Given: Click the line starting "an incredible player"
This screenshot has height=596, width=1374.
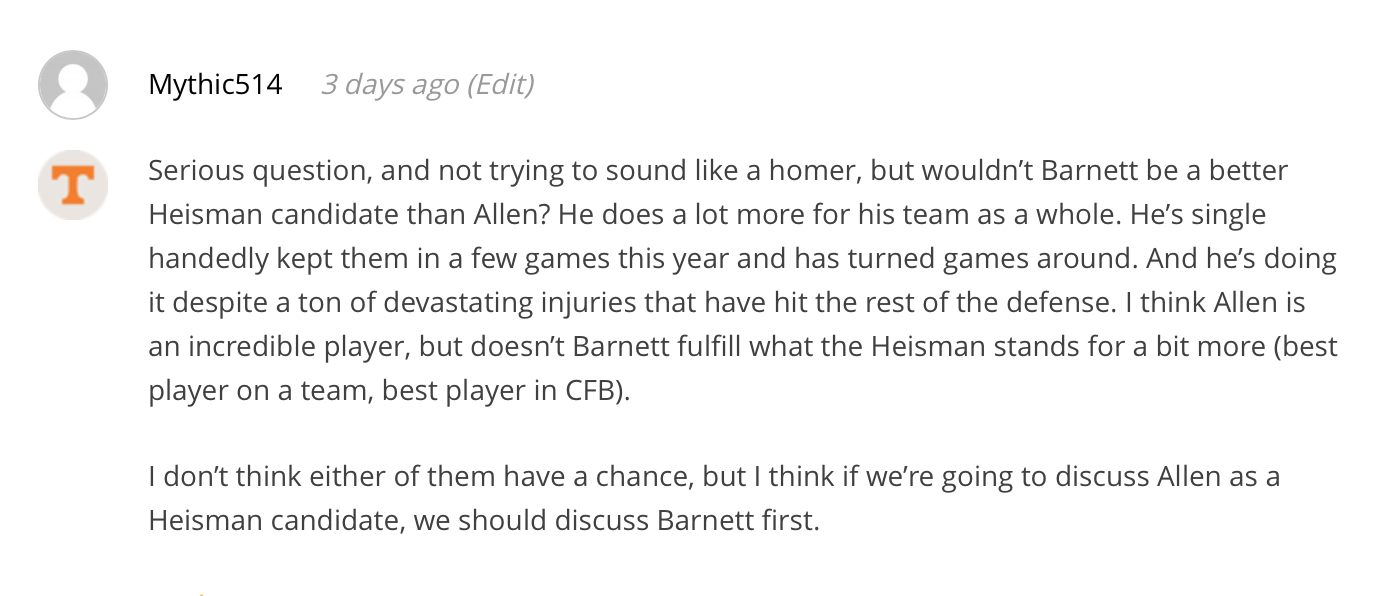Looking at the screenshot, I should pos(743,346).
